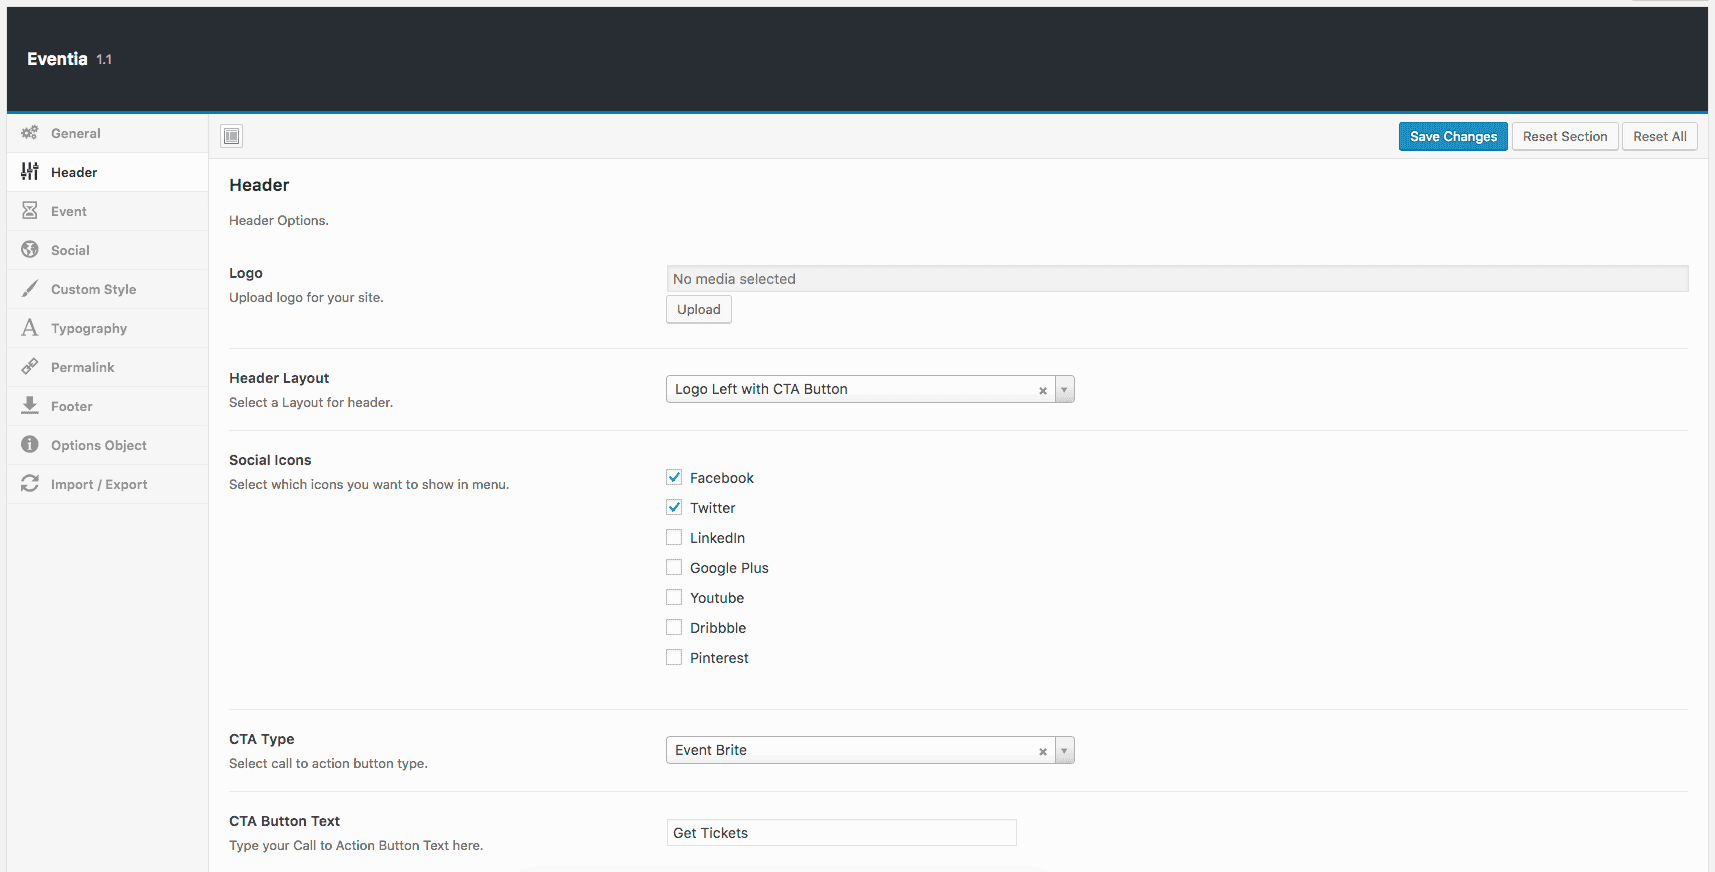
Task: Click the Upload logo button
Action: [x=698, y=310]
